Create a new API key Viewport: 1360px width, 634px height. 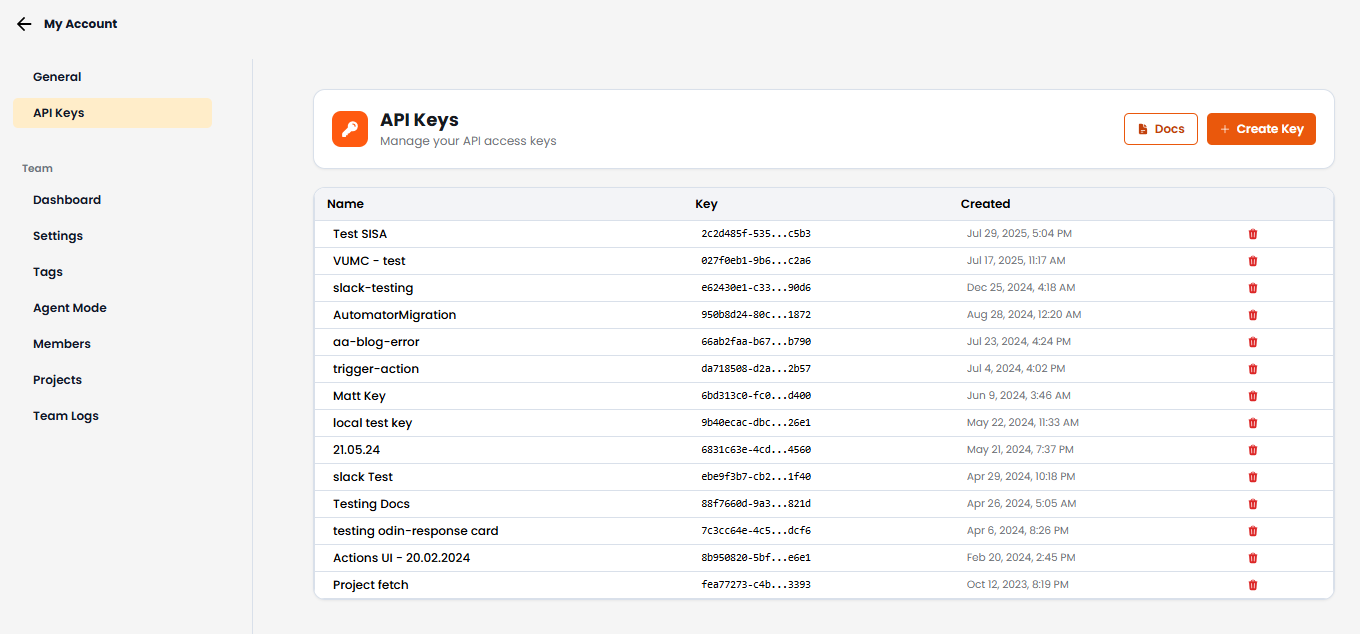pyautogui.click(x=1261, y=128)
